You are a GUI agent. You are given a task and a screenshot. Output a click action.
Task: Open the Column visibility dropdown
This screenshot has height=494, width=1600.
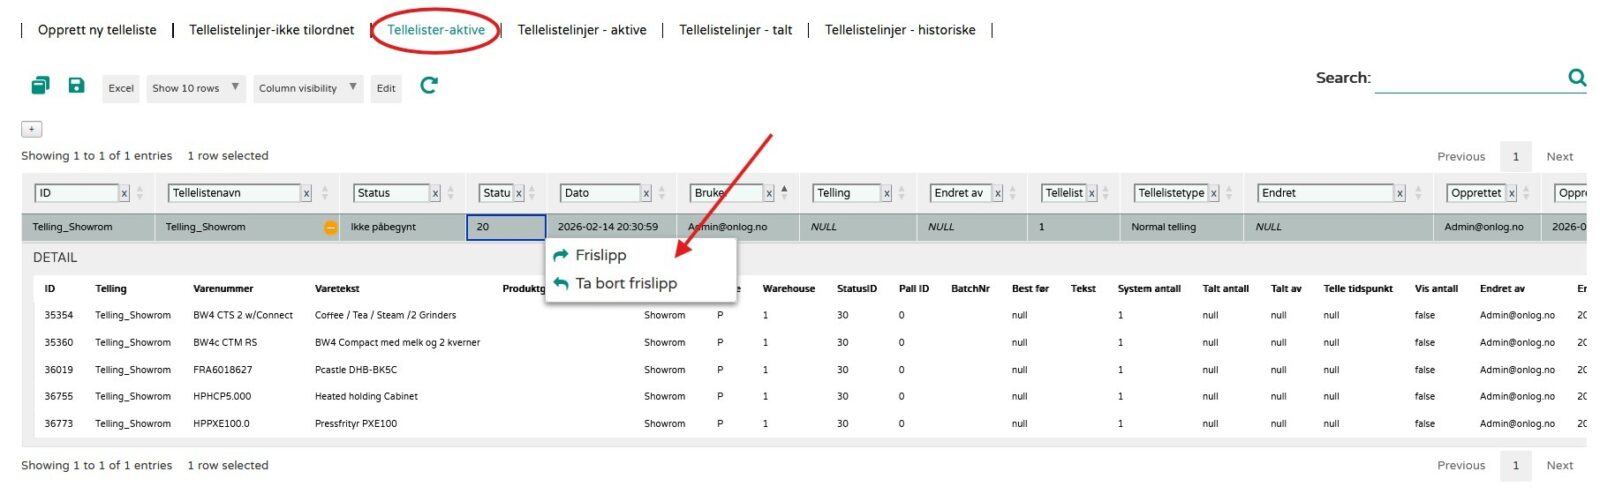pos(306,88)
